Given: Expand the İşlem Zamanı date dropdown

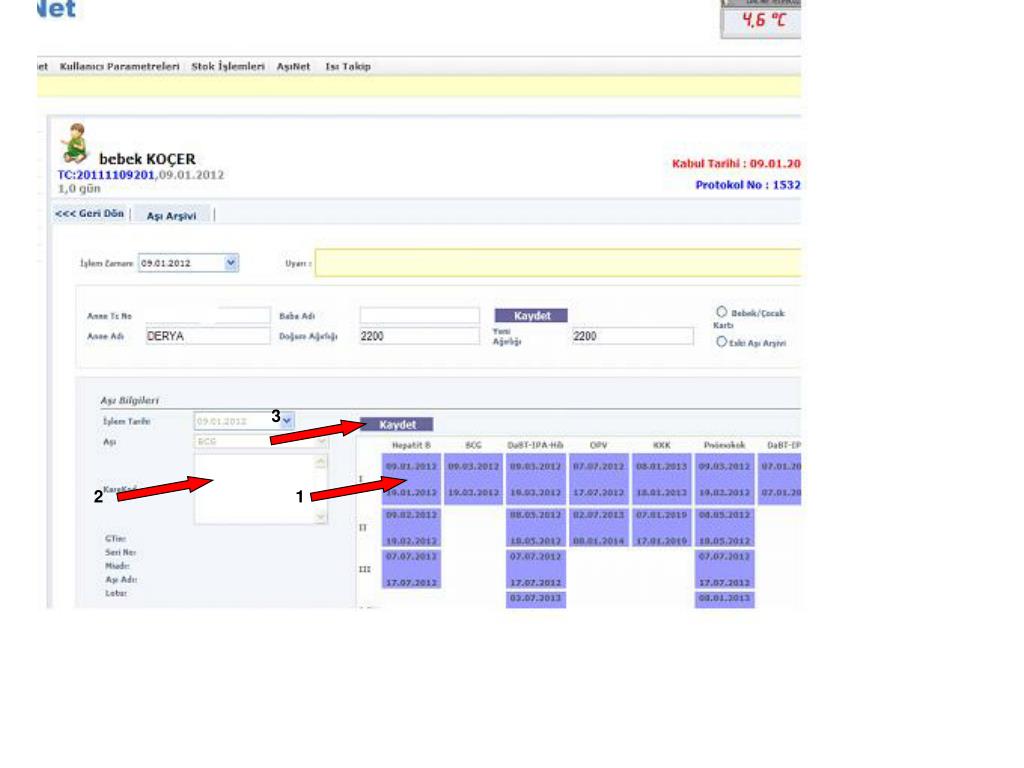Looking at the screenshot, I should (231, 263).
